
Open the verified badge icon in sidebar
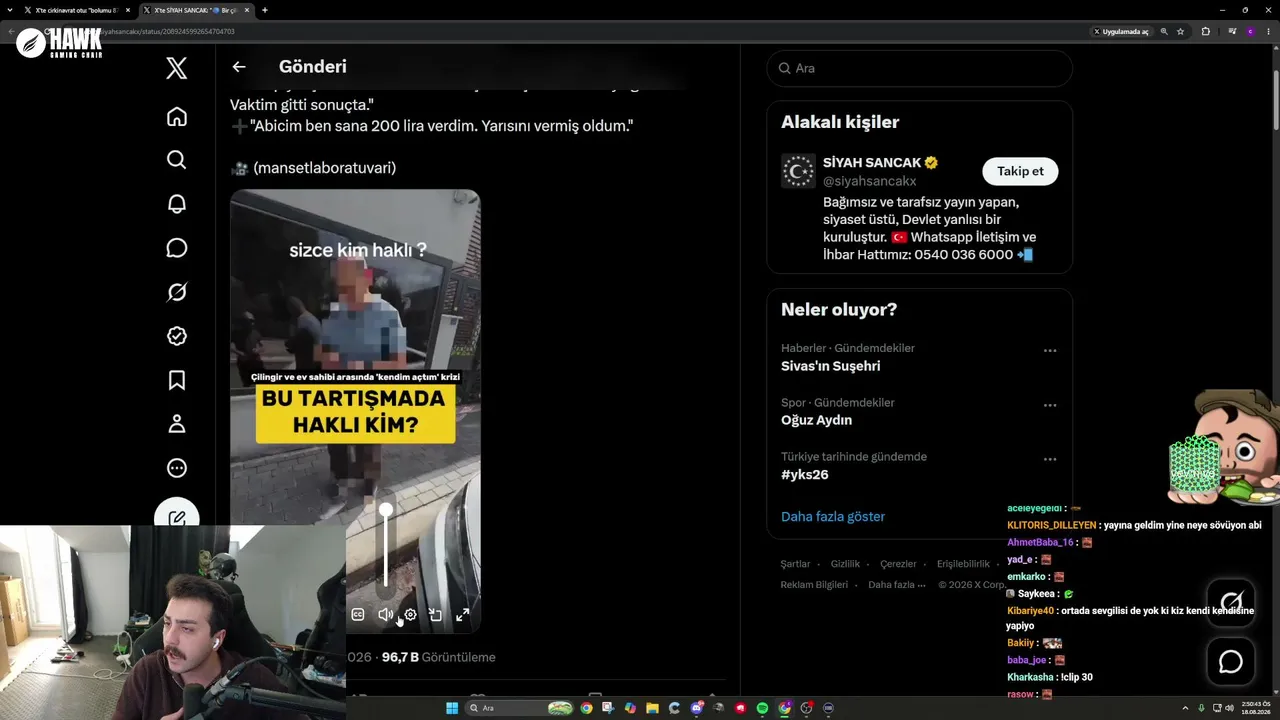pos(177,336)
